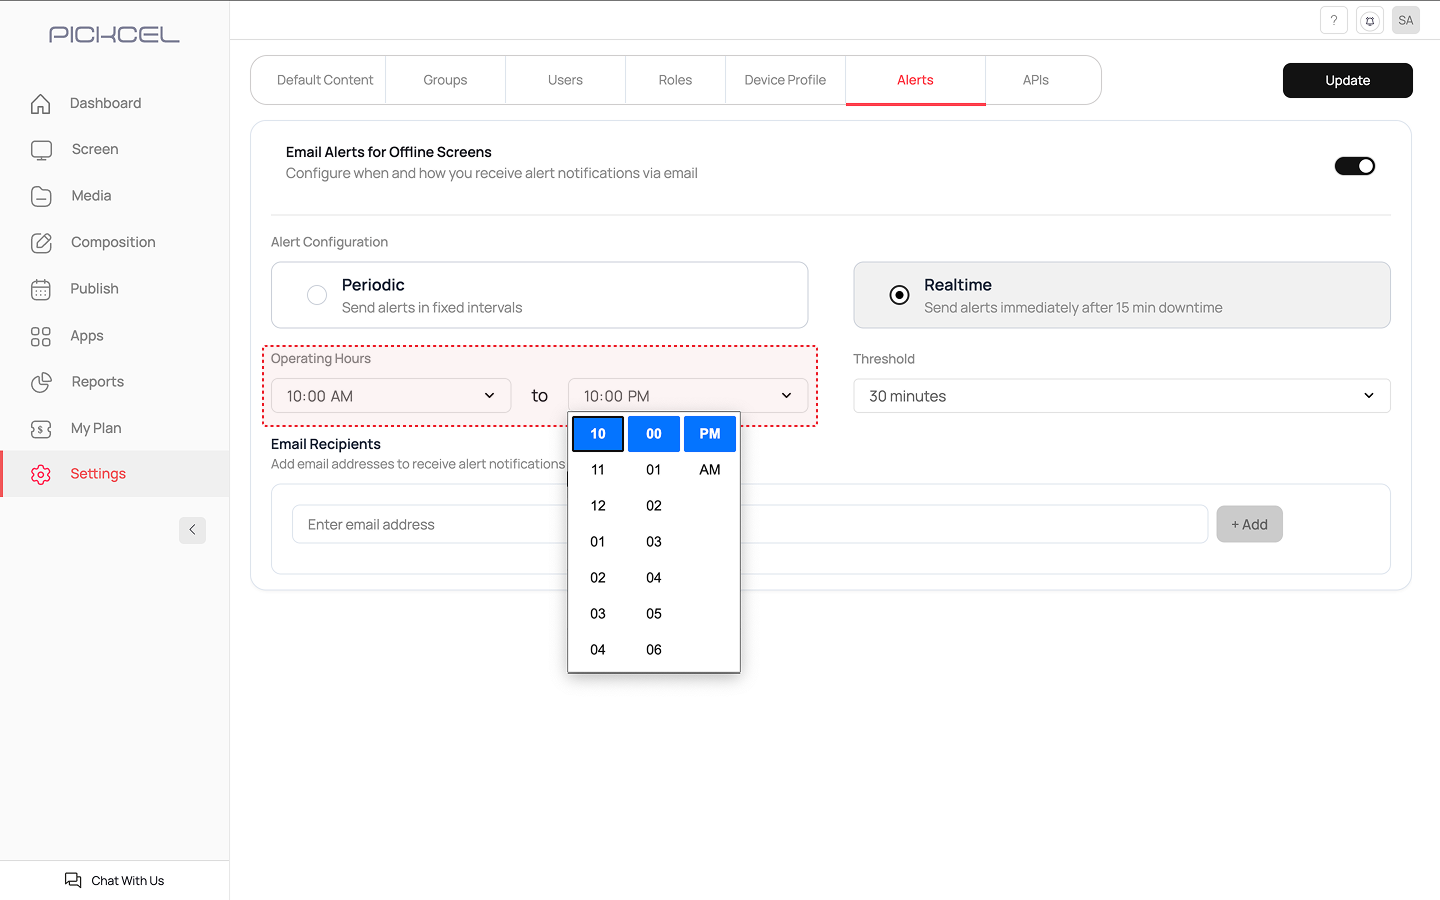Click the black Update button
This screenshot has height=900, width=1440.
pos(1347,80)
